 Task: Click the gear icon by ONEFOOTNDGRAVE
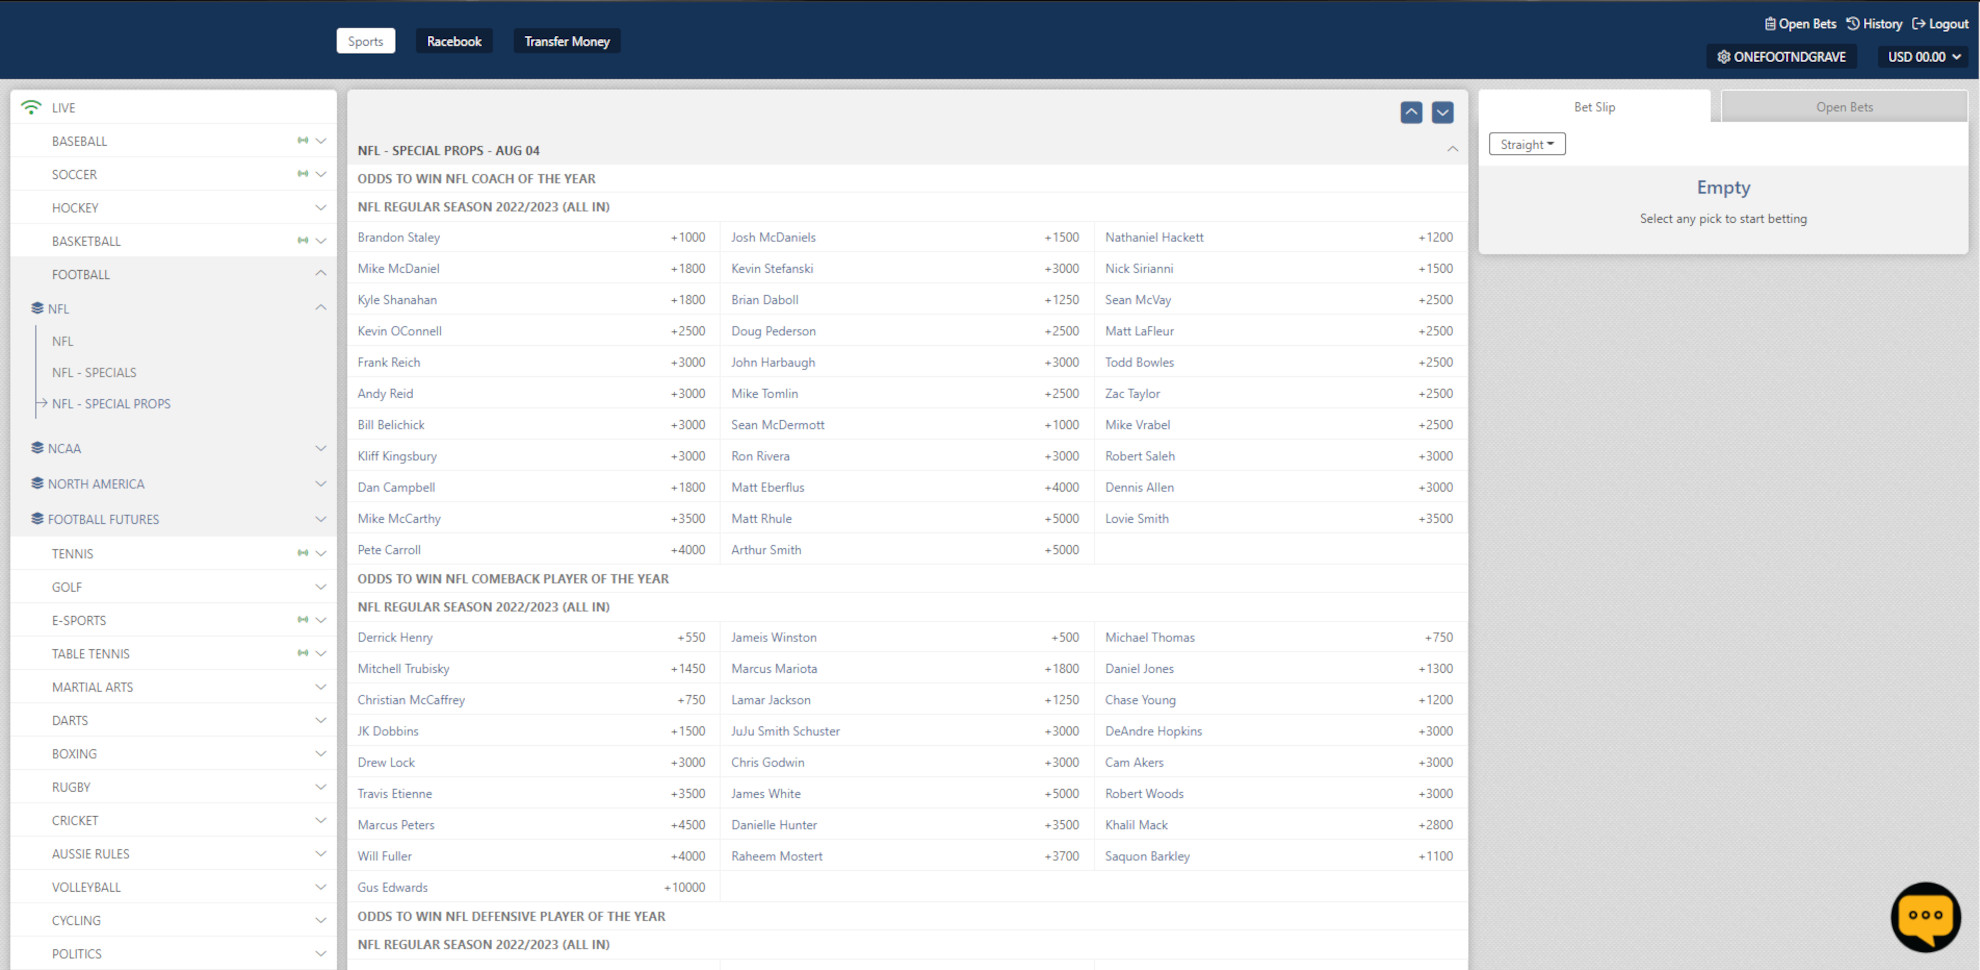(1723, 57)
